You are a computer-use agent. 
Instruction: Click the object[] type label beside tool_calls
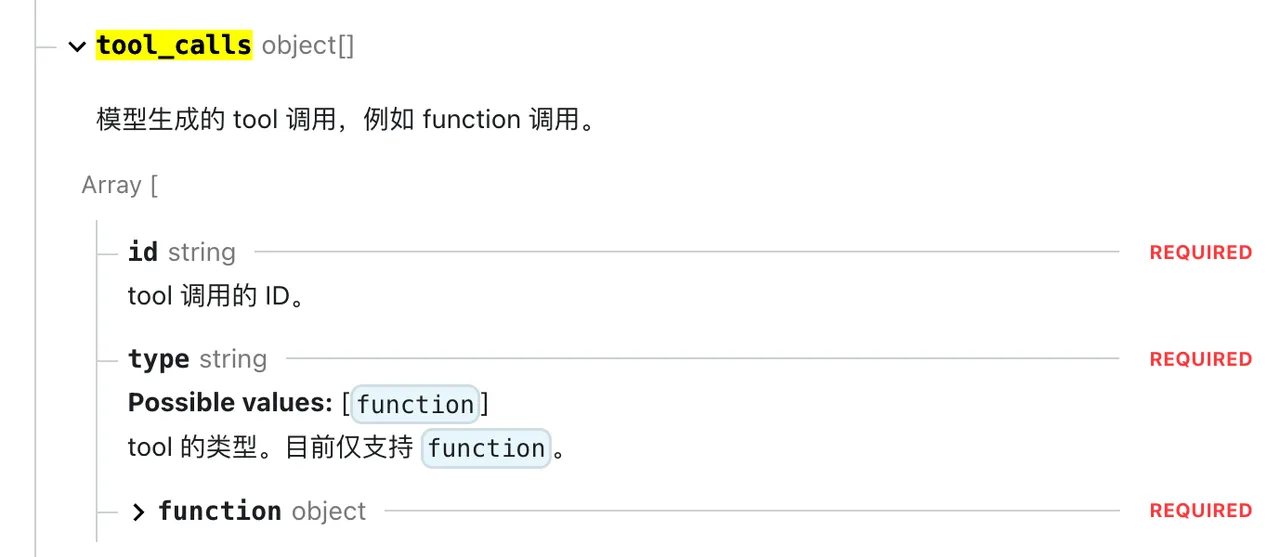coord(308,46)
